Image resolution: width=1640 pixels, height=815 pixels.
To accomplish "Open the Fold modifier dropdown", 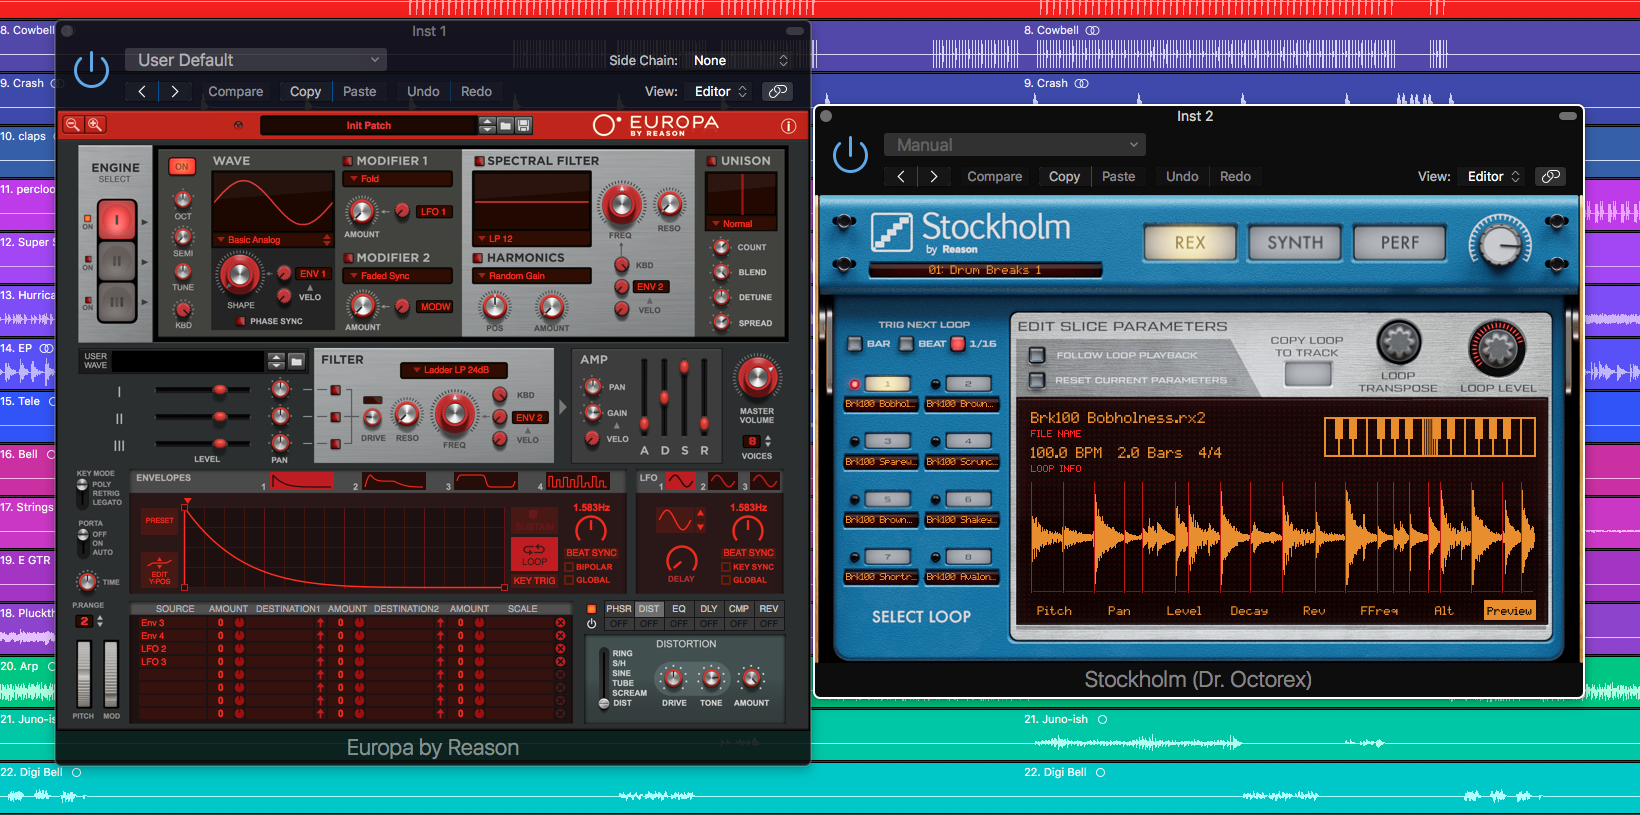I will tap(398, 179).
